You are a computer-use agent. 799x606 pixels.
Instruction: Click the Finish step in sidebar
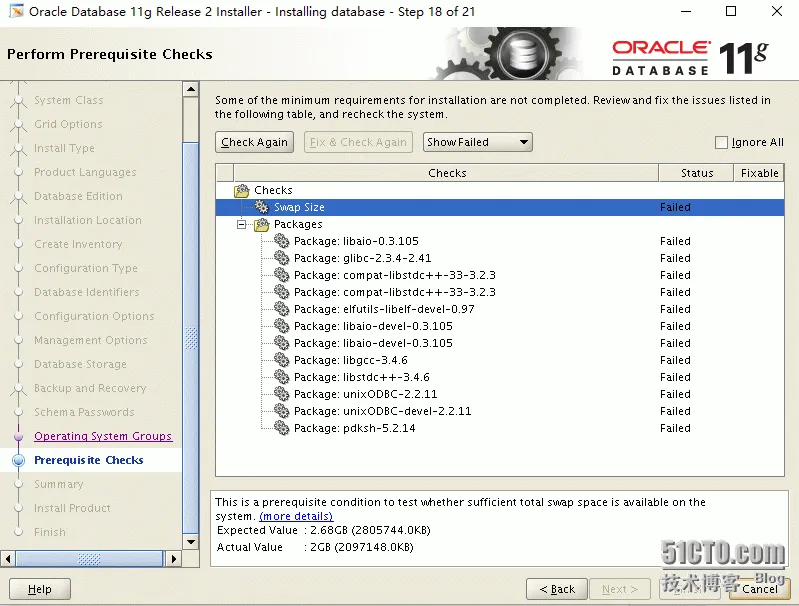point(50,532)
